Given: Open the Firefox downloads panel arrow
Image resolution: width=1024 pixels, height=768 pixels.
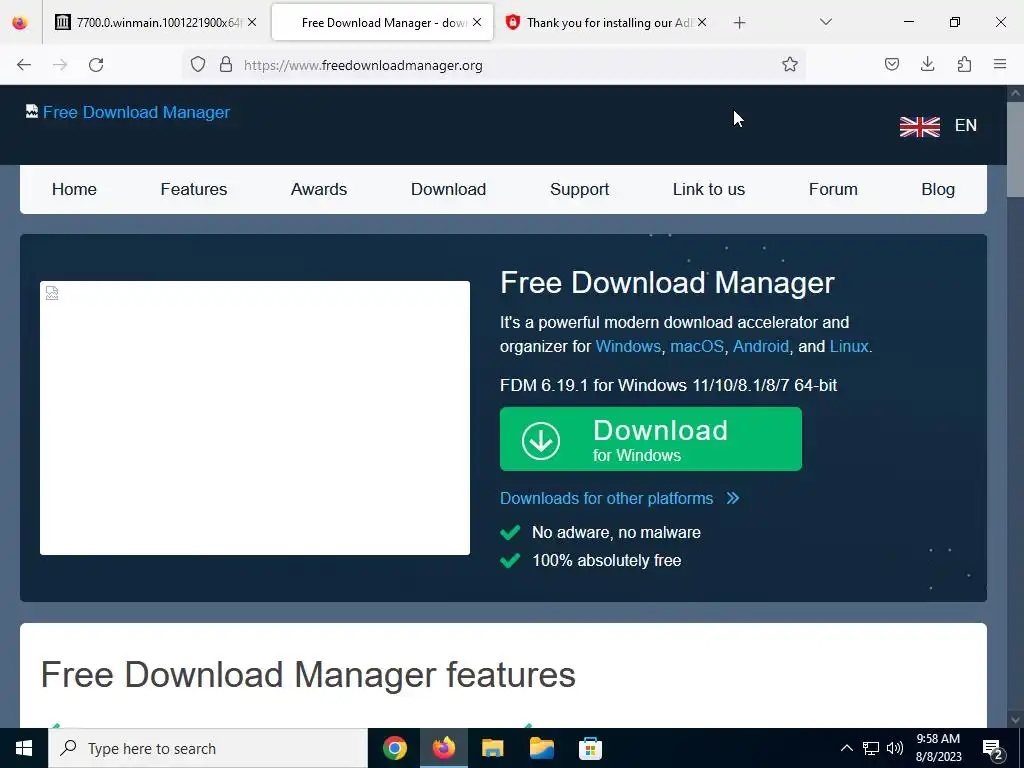Looking at the screenshot, I should pos(927,65).
